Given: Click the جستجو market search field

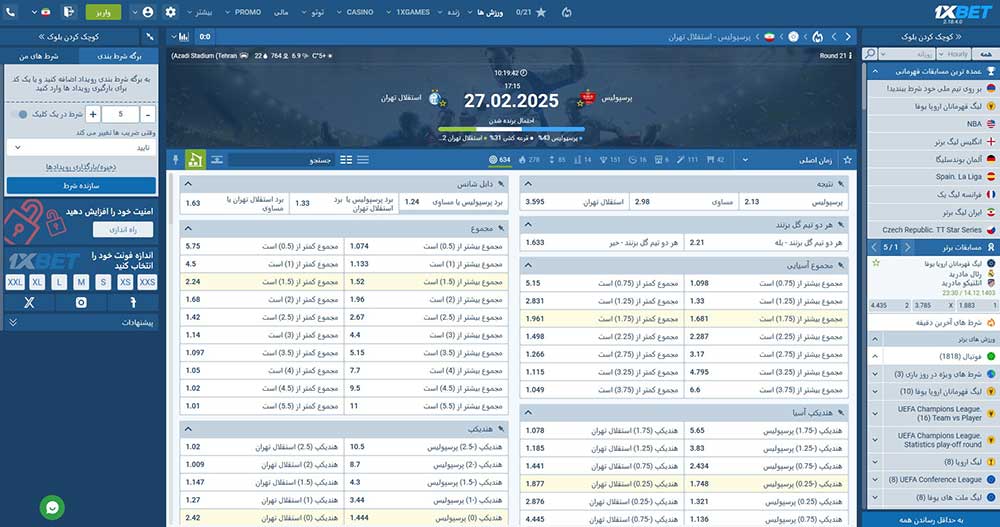Looking at the screenshot, I should [281, 160].
